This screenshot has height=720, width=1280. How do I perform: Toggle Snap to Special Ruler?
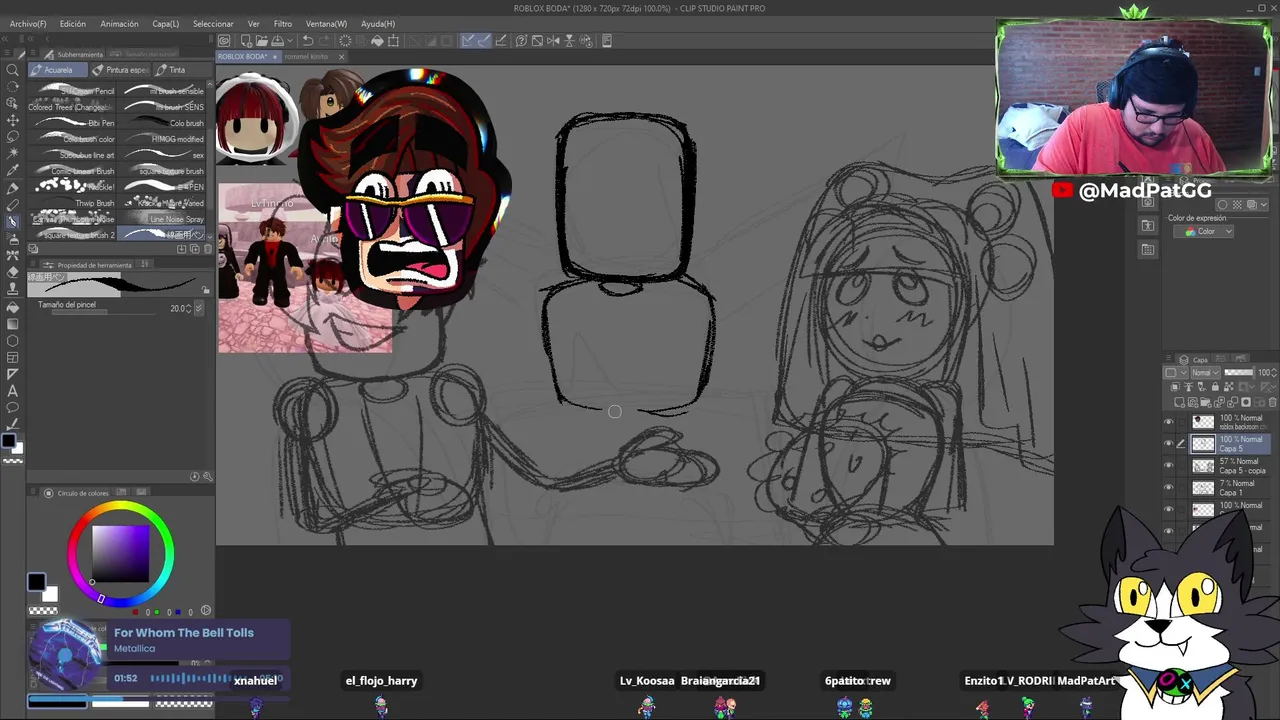(x=484, y=41)
